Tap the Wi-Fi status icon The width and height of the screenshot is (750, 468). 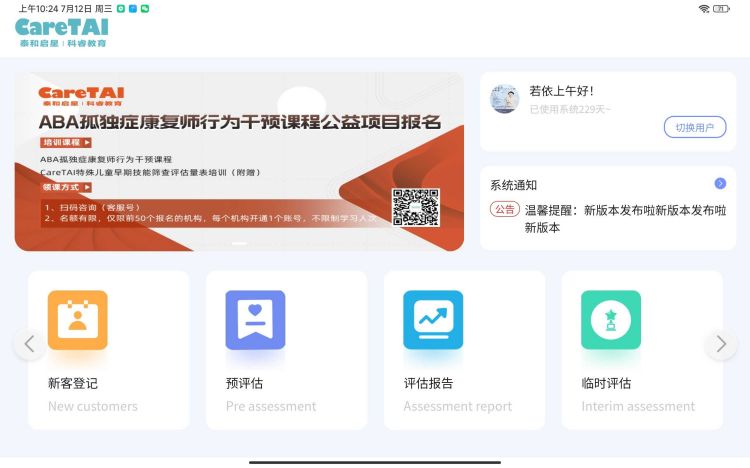point(704,9)
